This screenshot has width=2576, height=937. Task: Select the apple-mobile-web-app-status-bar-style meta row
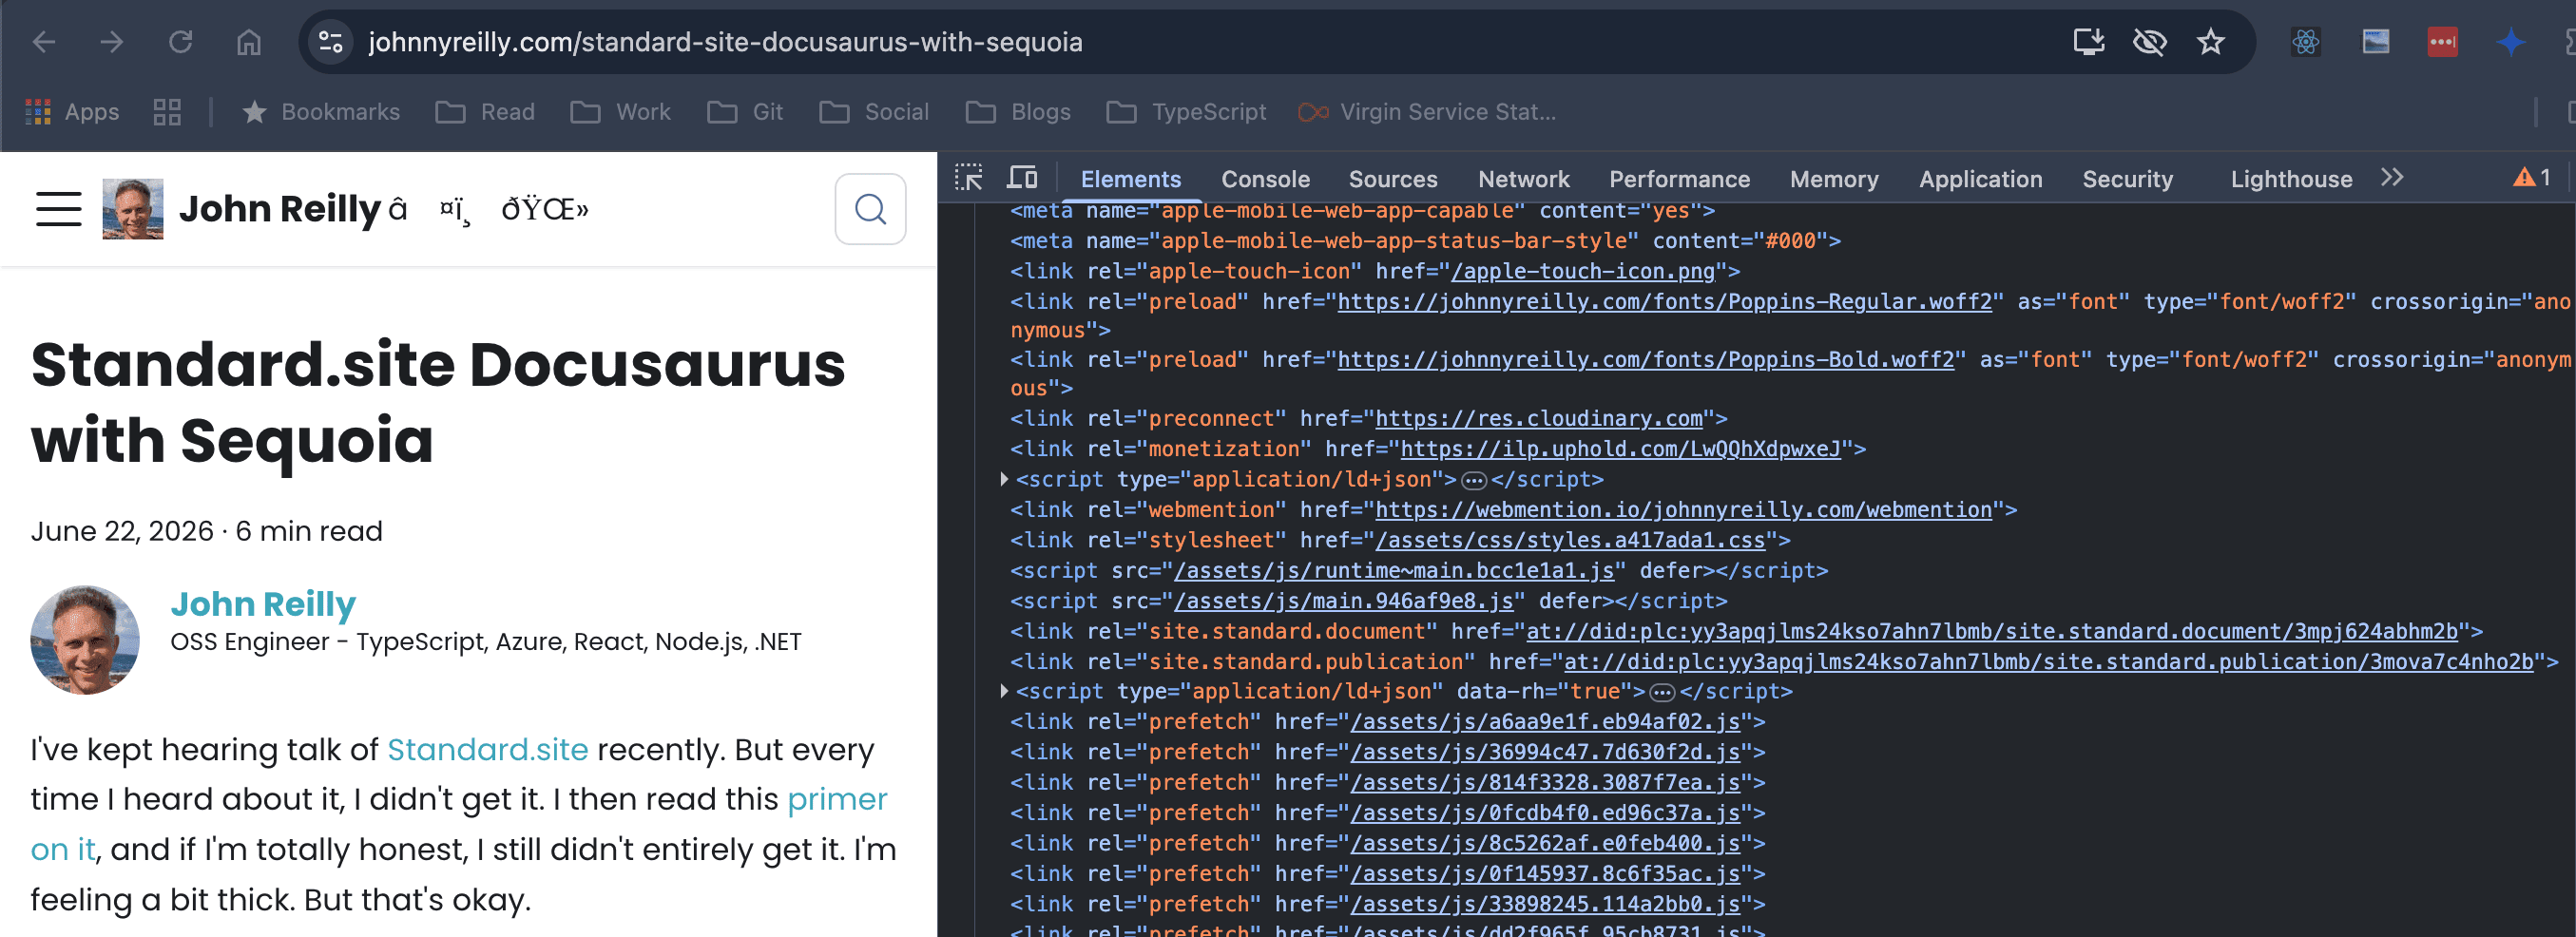(1425, 240)
